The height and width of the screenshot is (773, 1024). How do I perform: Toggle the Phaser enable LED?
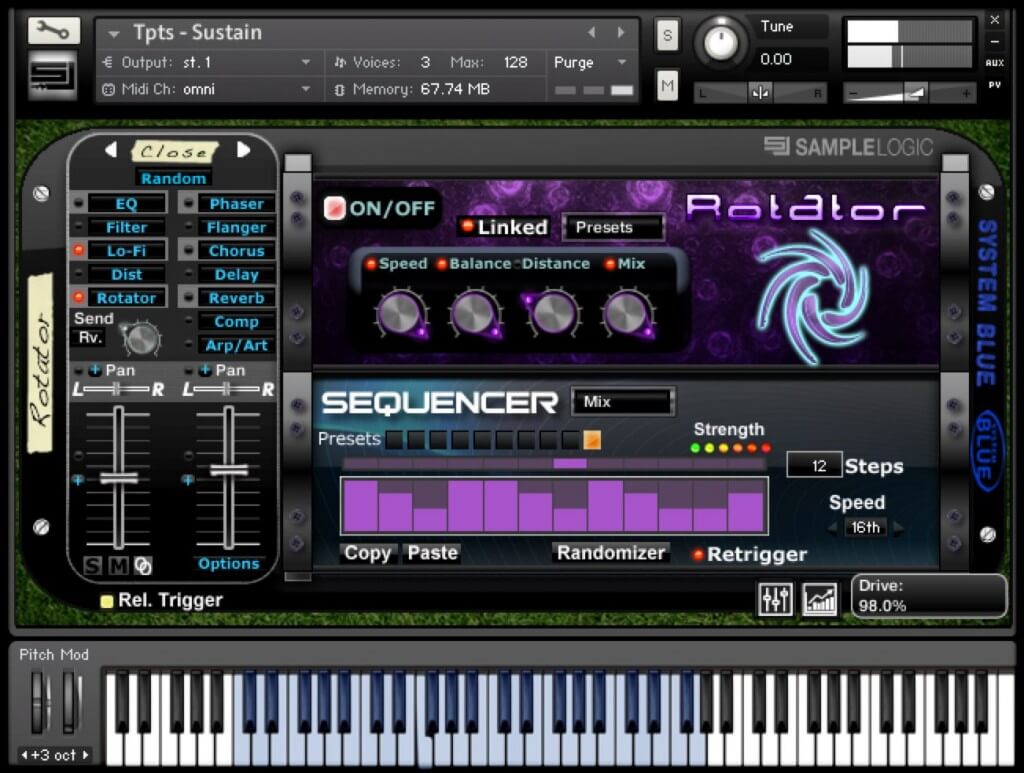coord(188,203)
